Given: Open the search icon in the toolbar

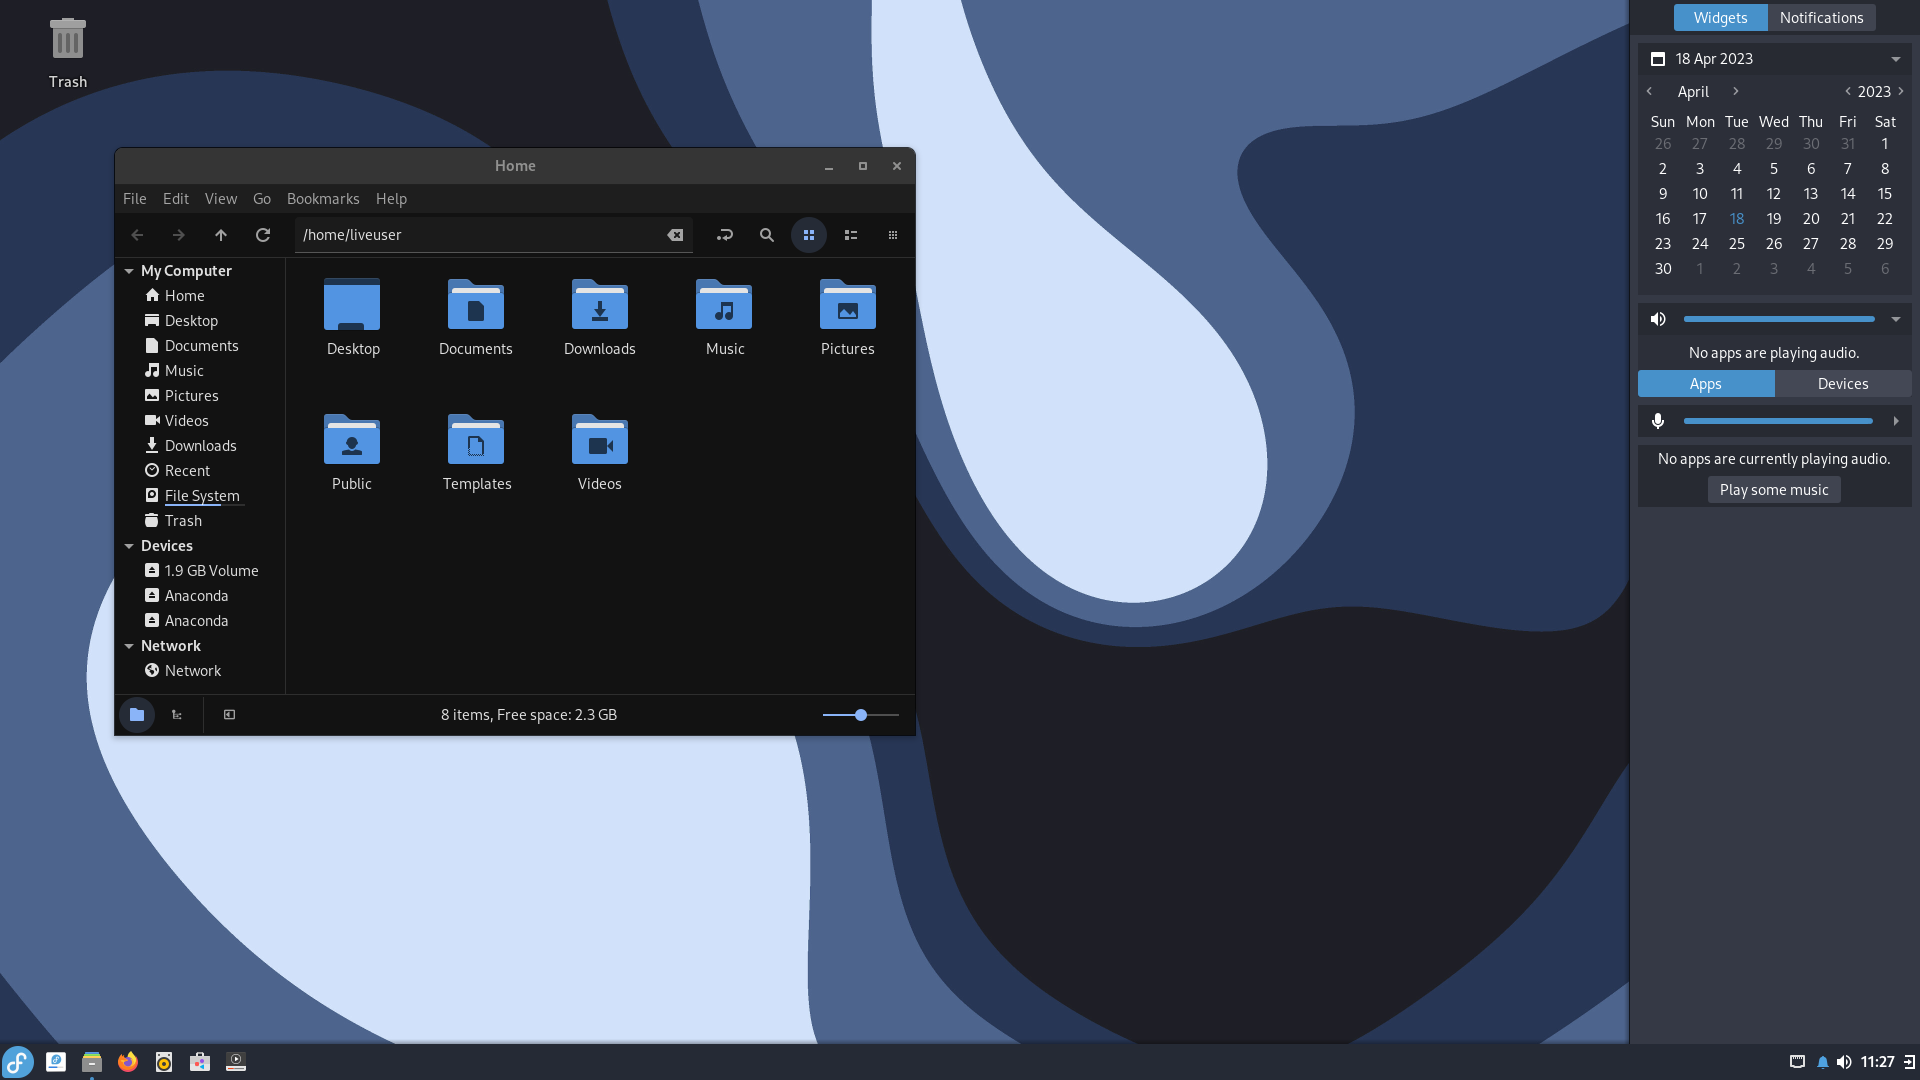Looking at the screenshot, I should click(766, 234).
